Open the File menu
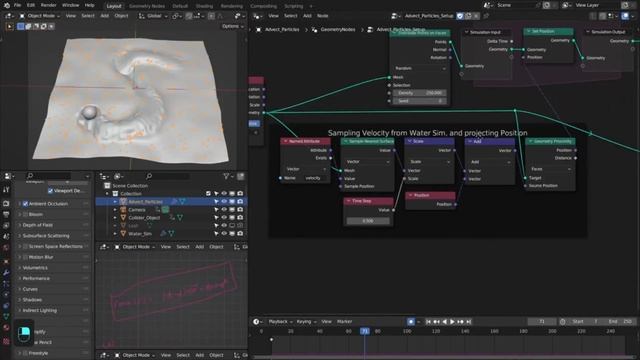 (x=17, y=5)
